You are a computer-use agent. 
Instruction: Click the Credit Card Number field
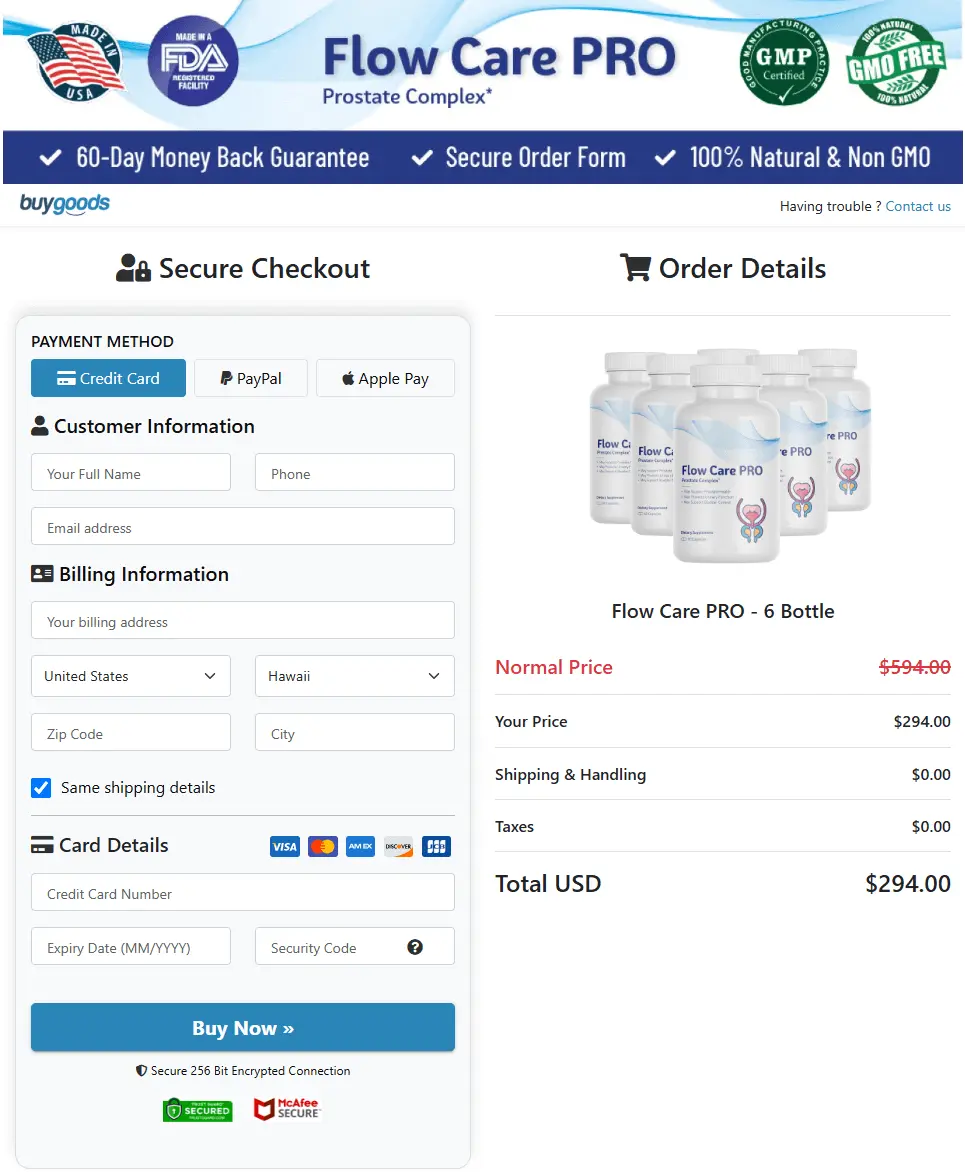242,892
